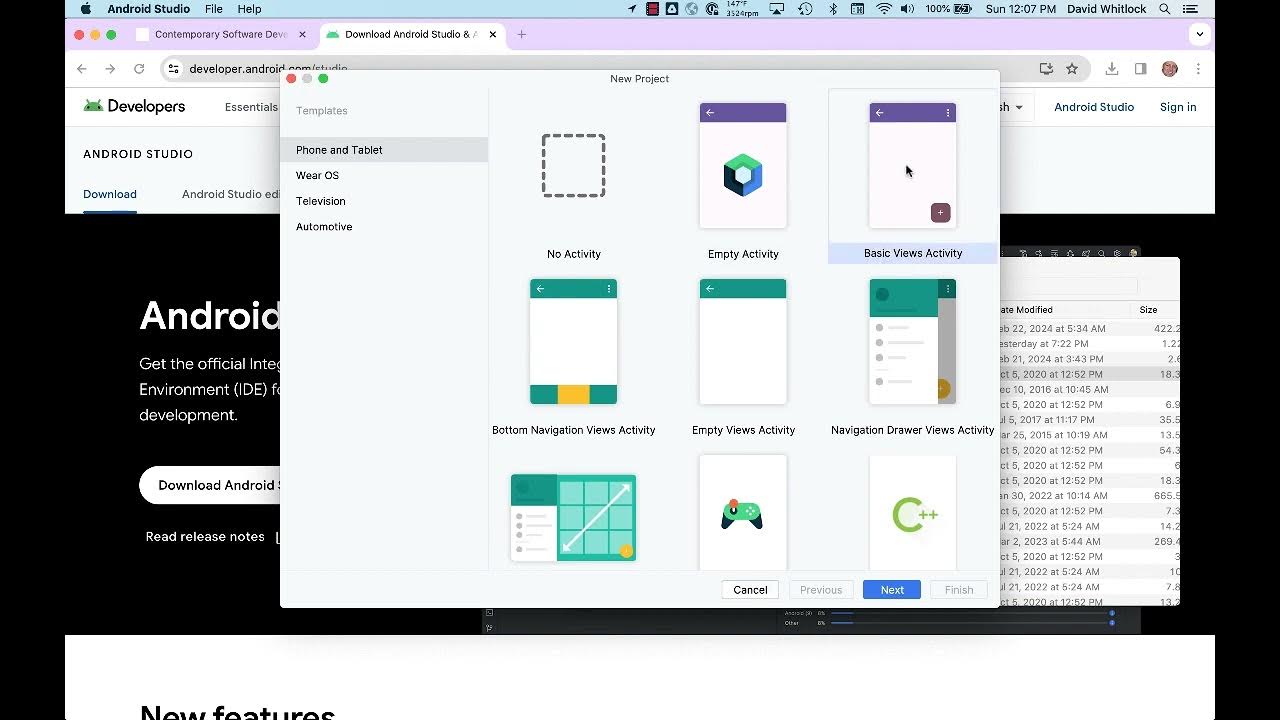Open the Help menu
The image size is (1280, 720).
click(249, 9)
